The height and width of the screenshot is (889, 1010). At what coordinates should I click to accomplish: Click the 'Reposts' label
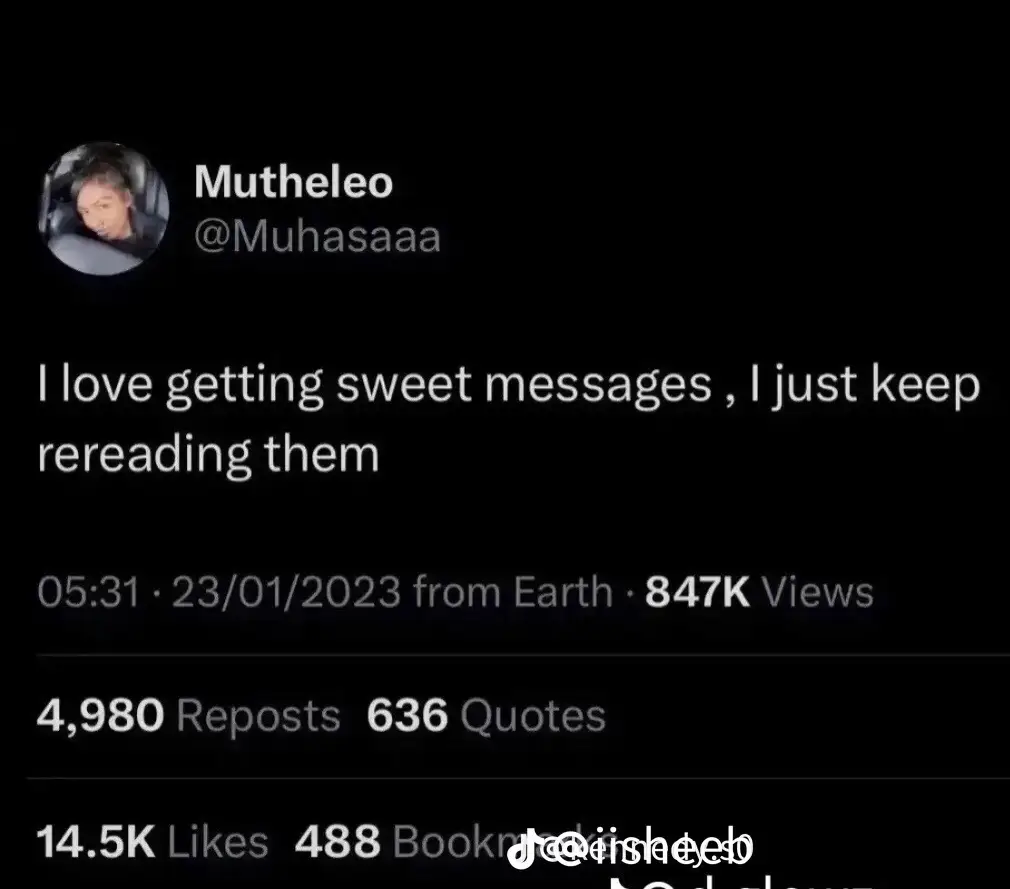point(258,716)
